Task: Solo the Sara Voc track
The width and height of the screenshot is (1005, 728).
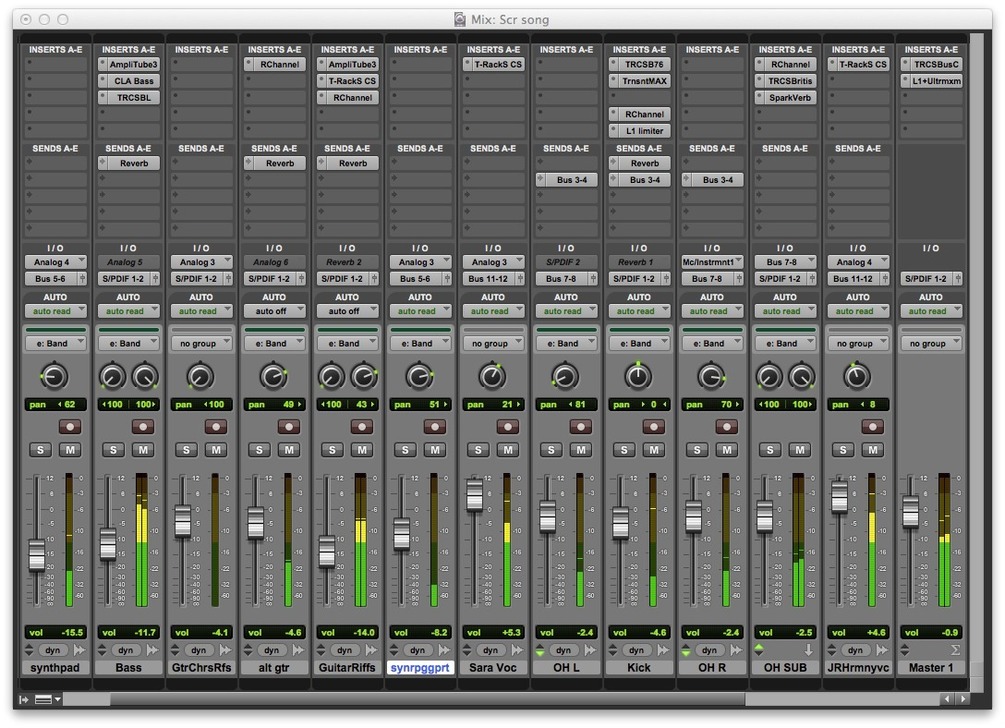Action: tap(478, 450)
